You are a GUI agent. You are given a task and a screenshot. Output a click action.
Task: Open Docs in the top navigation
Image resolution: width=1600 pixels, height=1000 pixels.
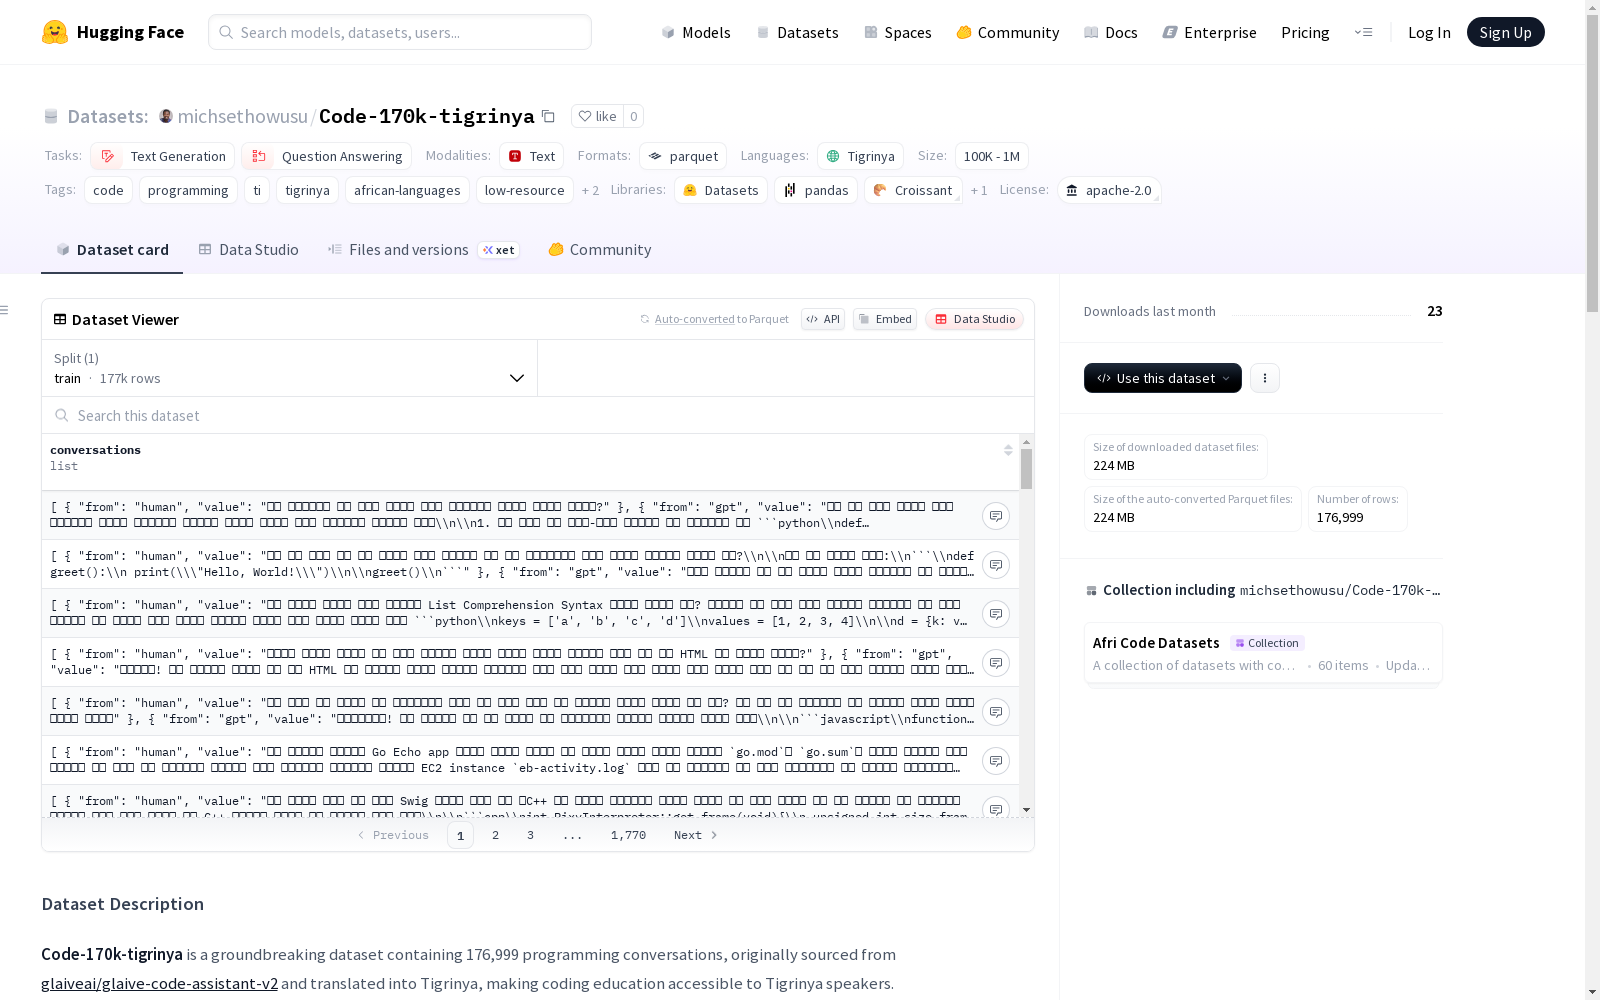[1111, 32]
